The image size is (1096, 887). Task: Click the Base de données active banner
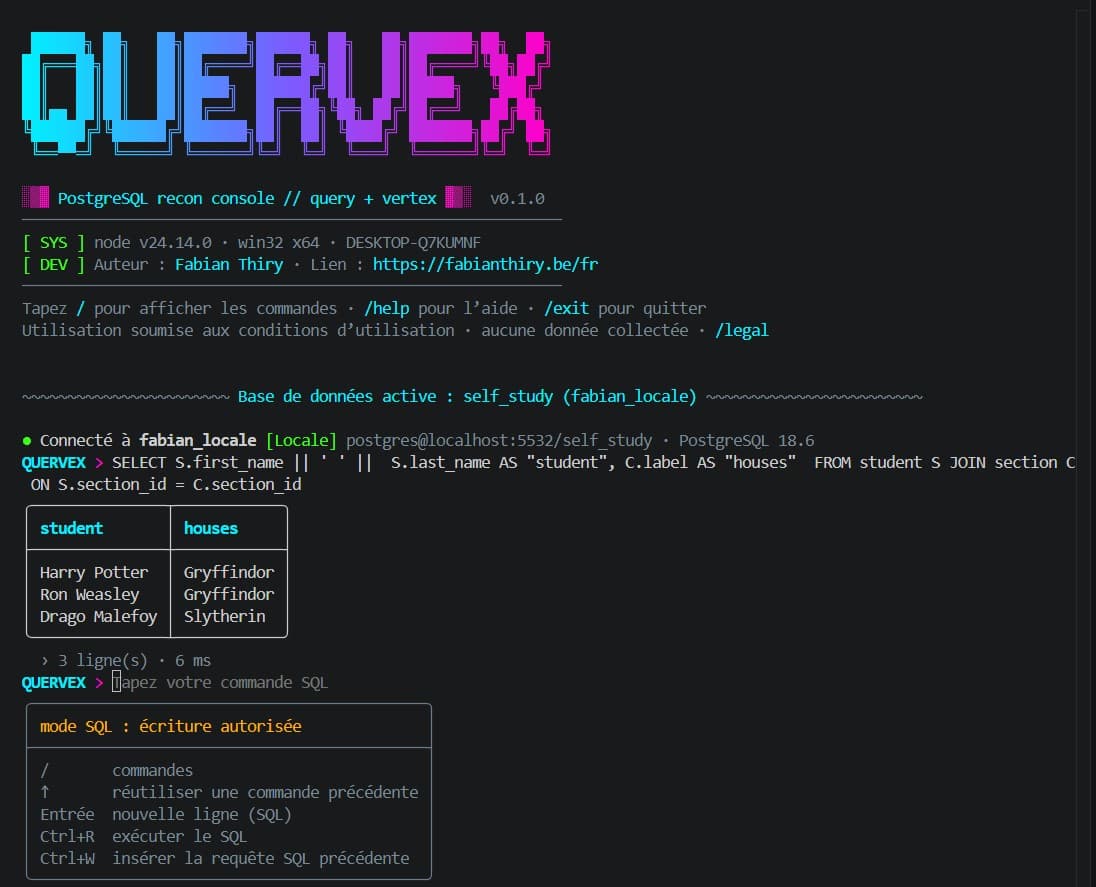point(467,396)
